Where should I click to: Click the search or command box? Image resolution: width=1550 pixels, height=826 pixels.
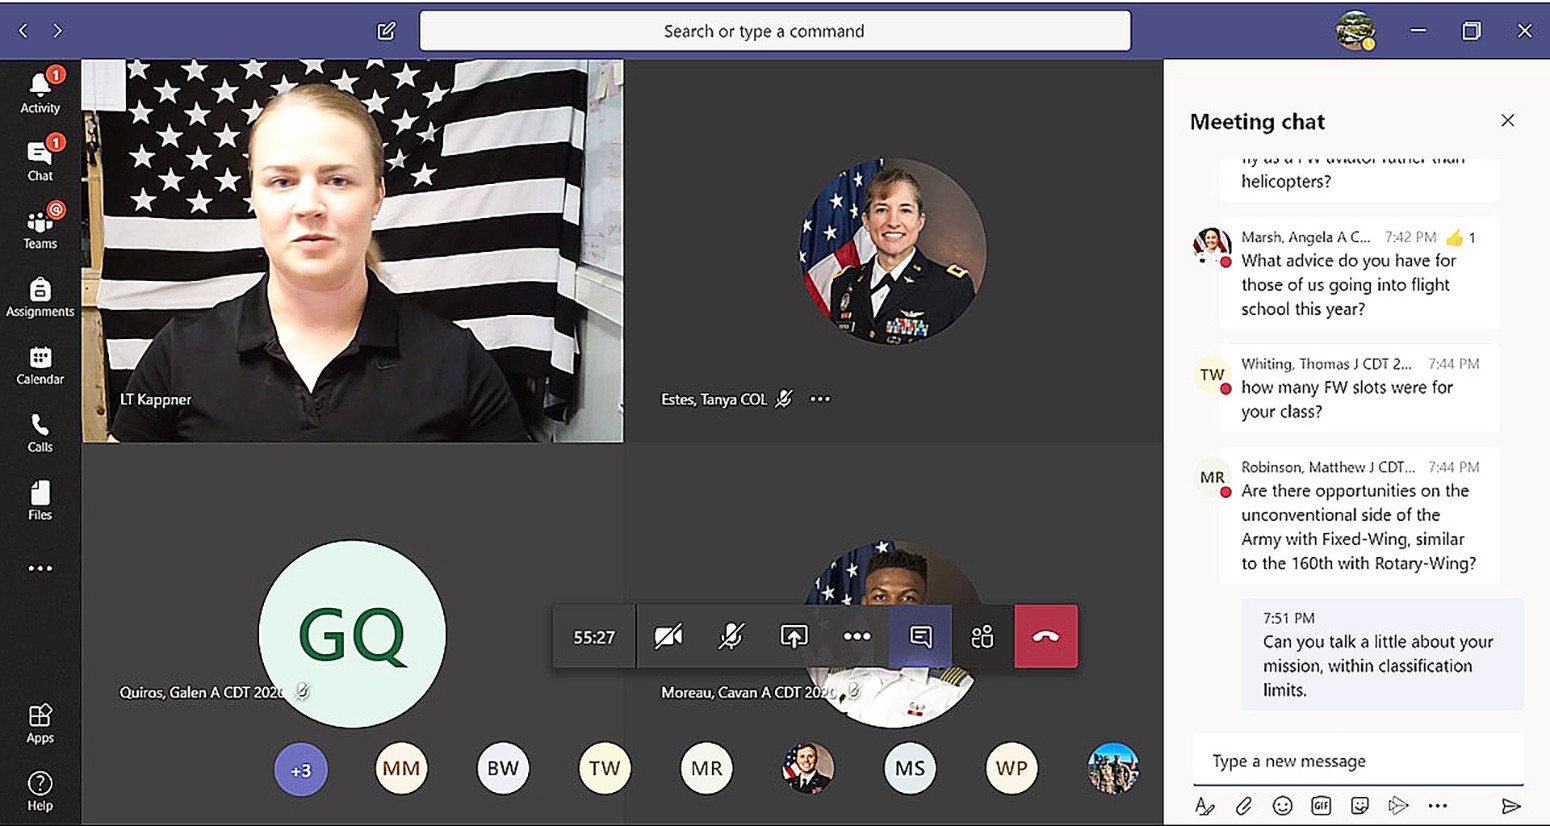775,31
